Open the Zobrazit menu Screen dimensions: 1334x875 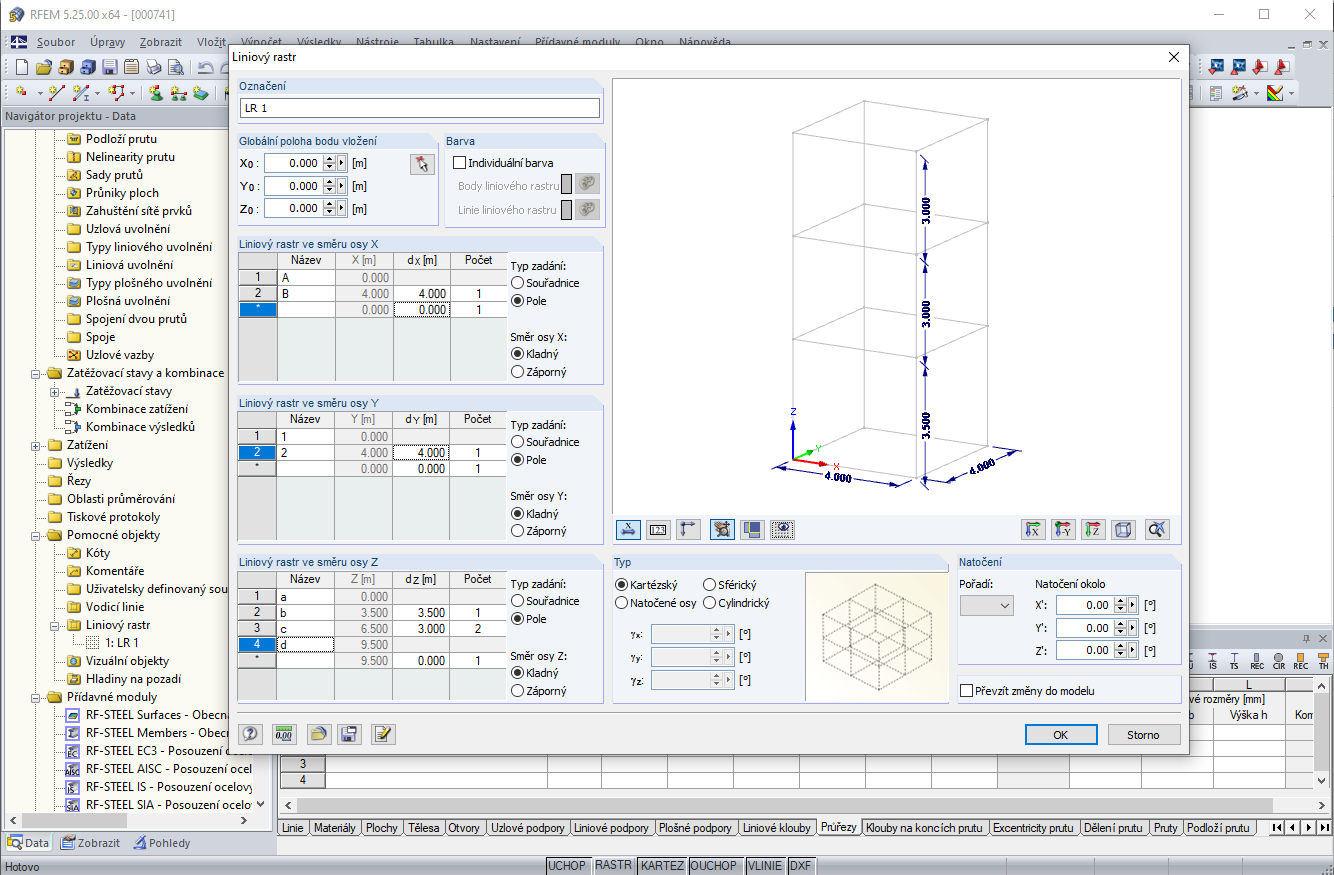point(161,43)
